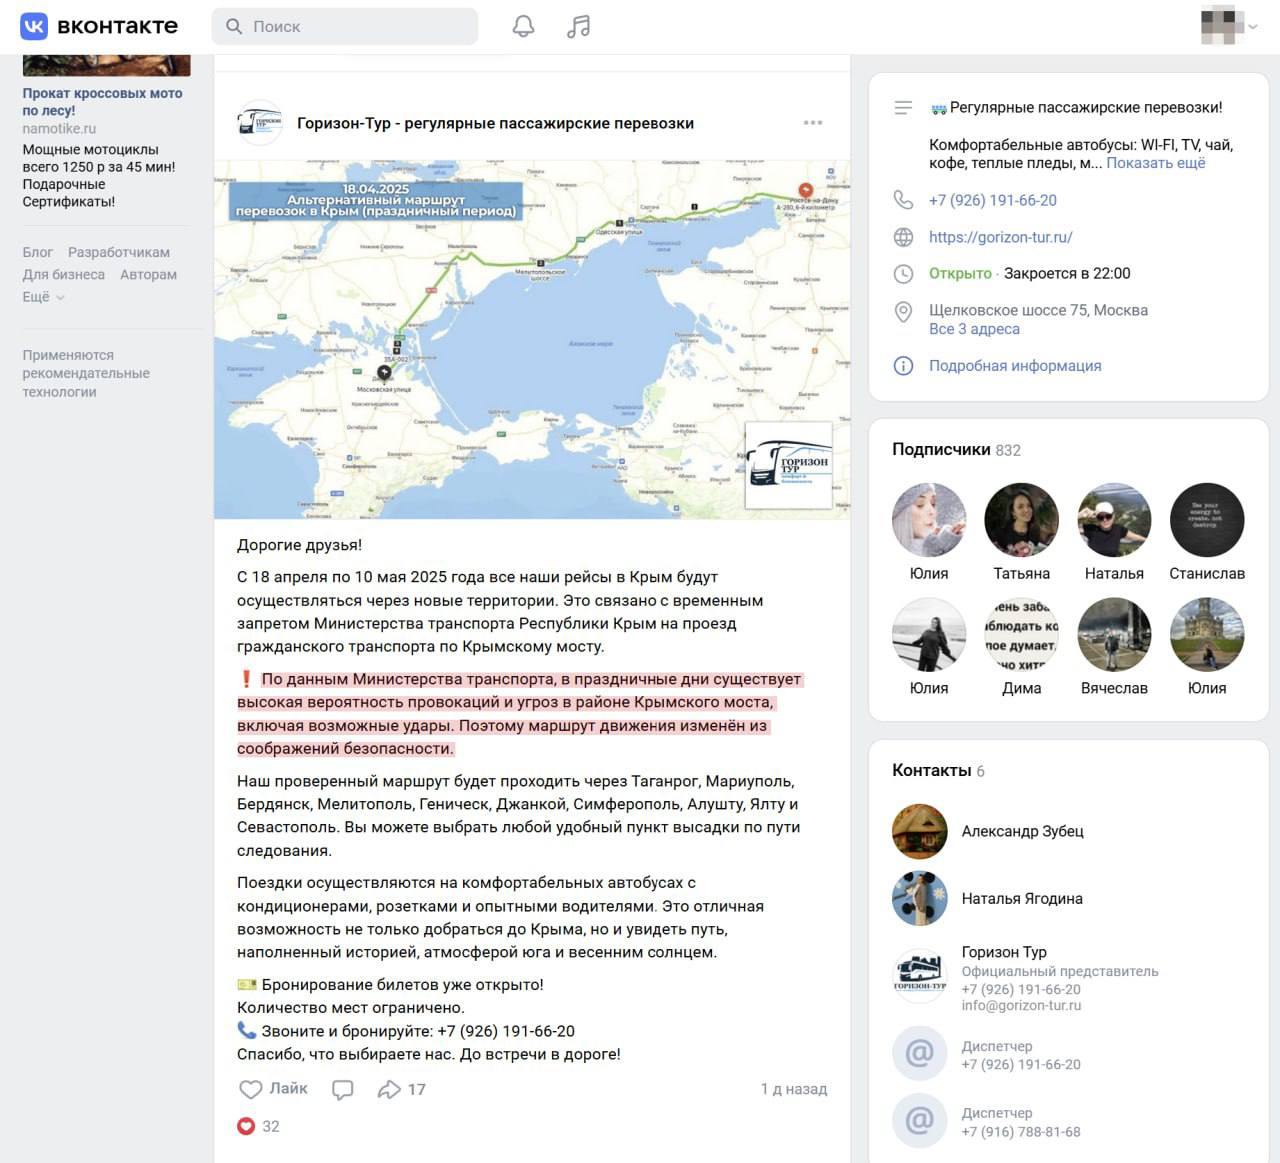Open the notifications bell icon
This screenshot has height=1163, width=1280.
click(523, 27)
